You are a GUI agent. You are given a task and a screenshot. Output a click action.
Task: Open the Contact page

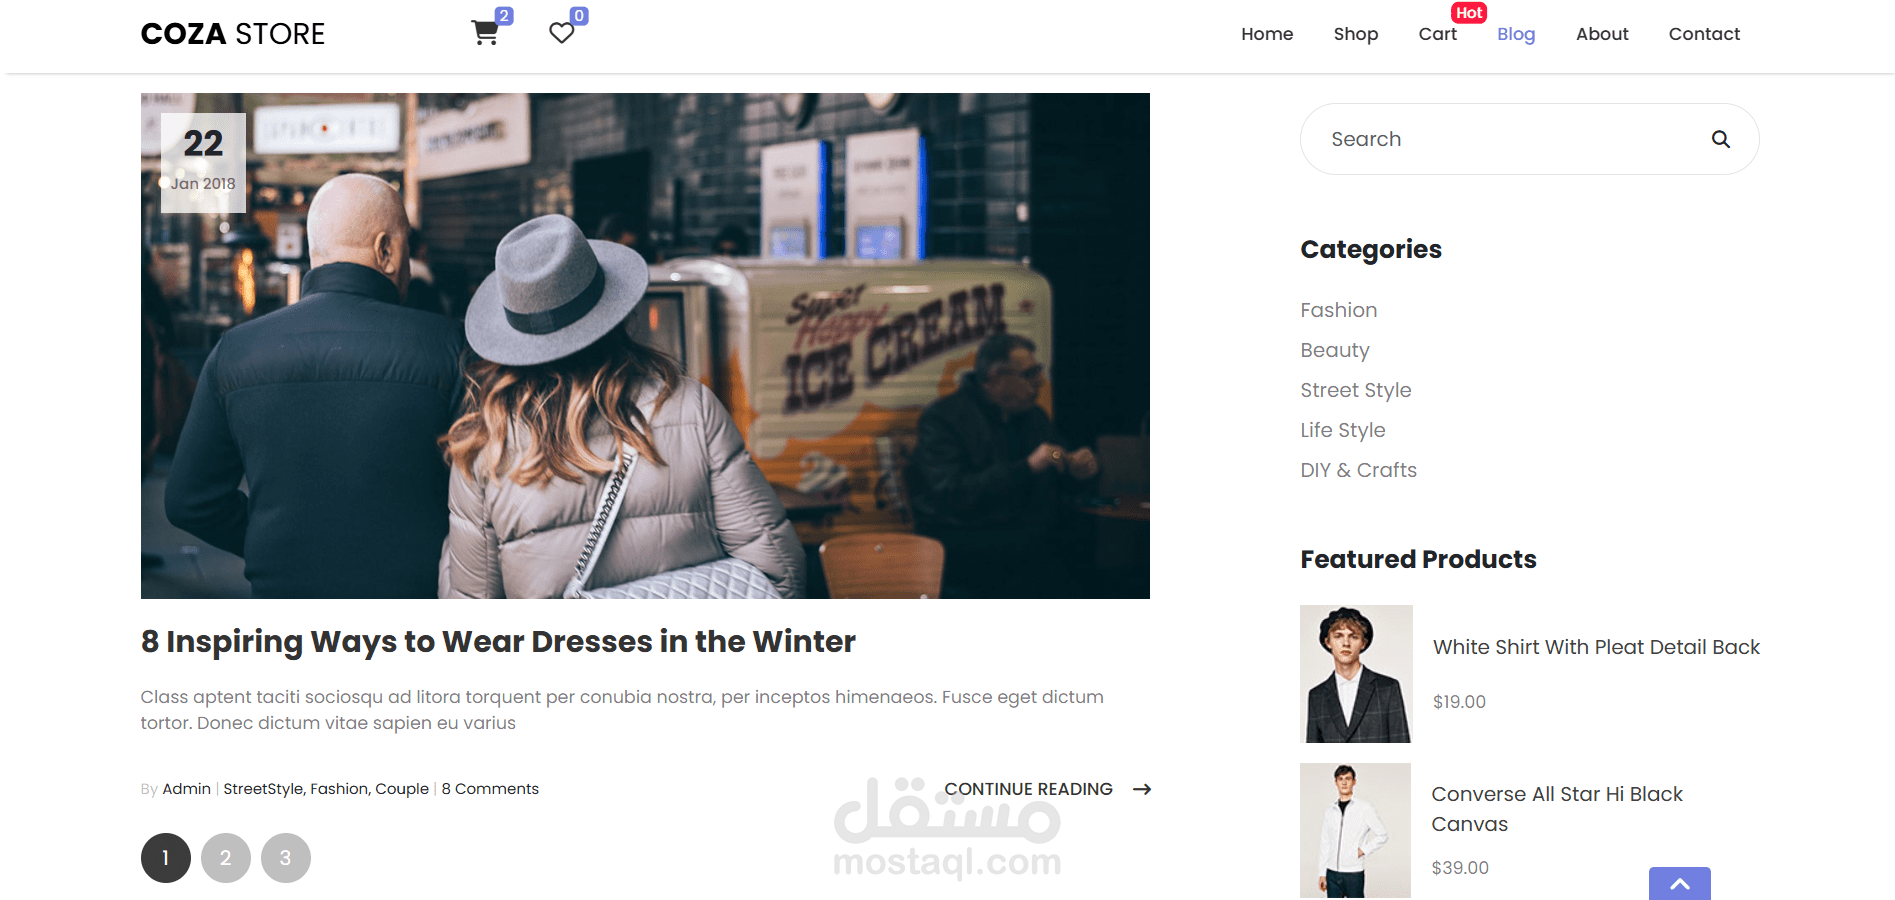click(1704, 34)
